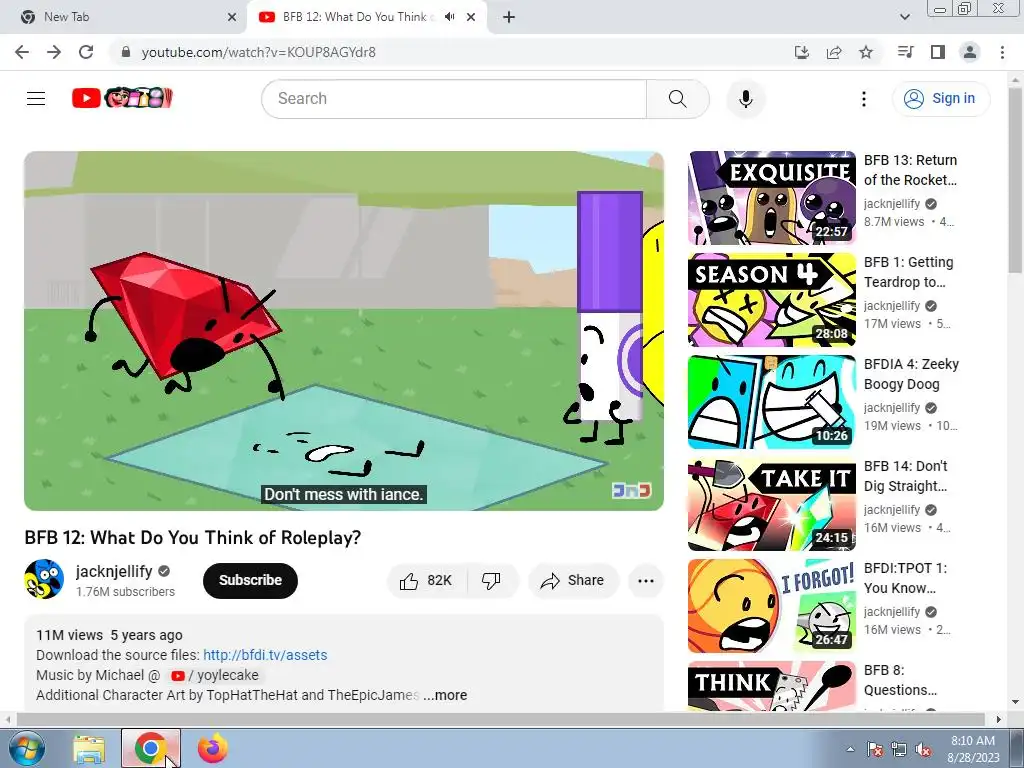Click the jacknjellify channel name

(x=114, y=571)
